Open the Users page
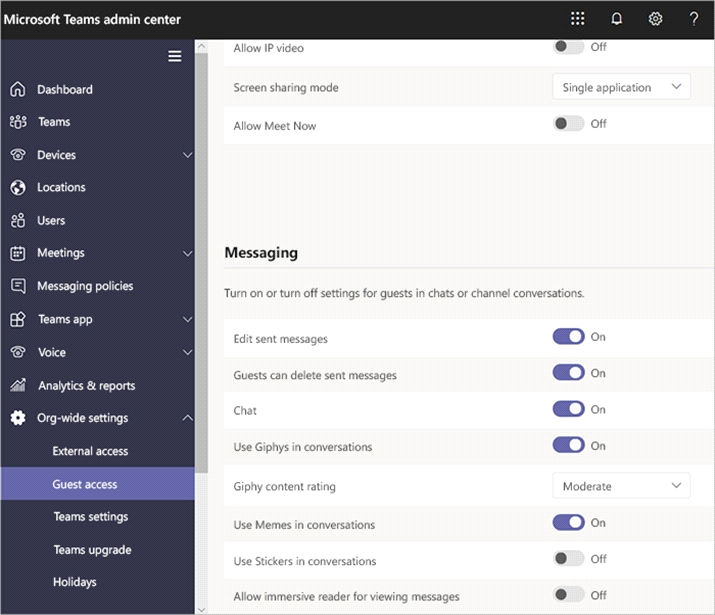Image resolution: width=715 pixels, height=615 pixels. [x=51, y=220]
